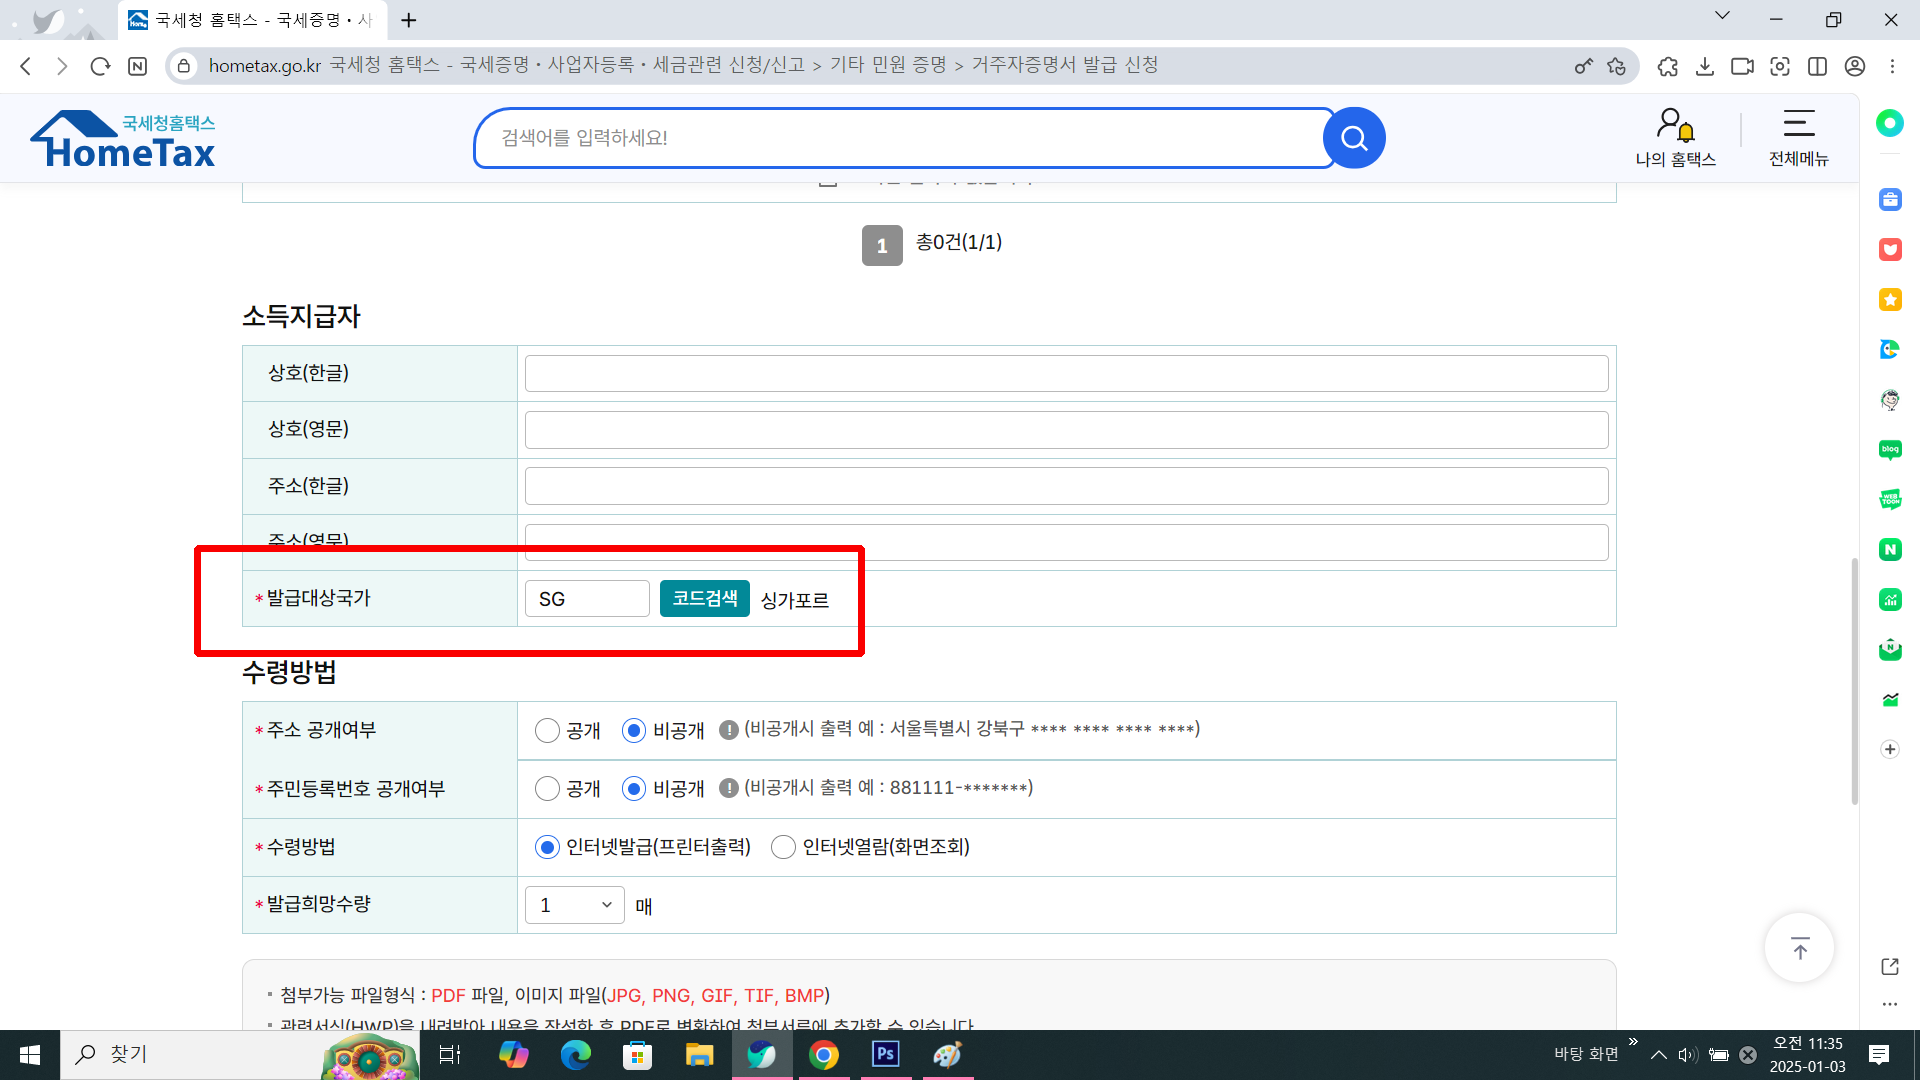Open the 전체메뉴 hamburger menu

pos(1798,125)
